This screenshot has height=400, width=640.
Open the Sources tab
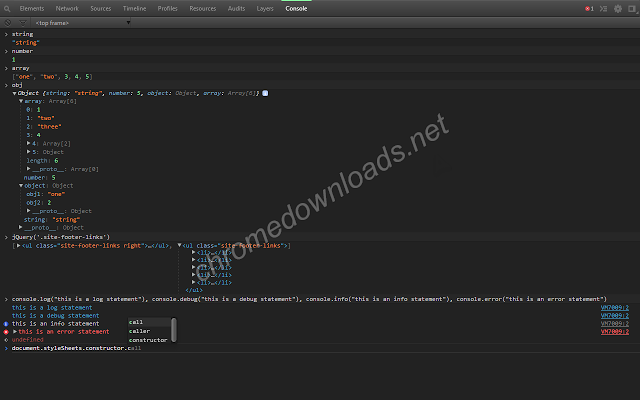pyautogui.click(x=101, y=9)
